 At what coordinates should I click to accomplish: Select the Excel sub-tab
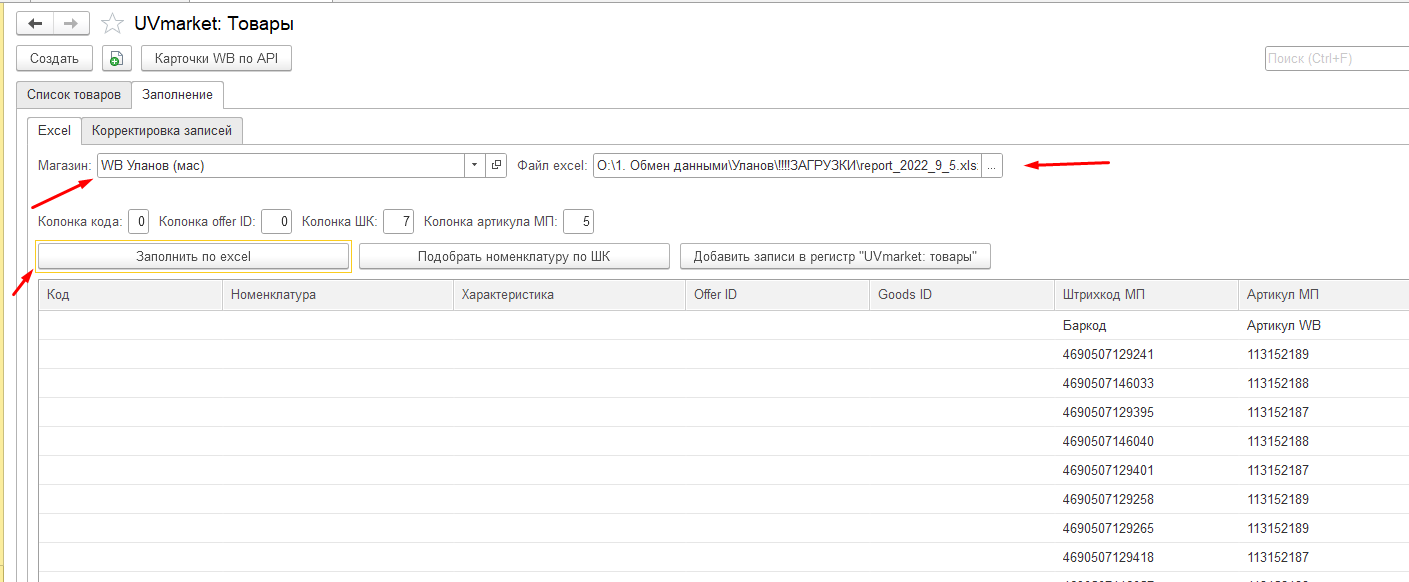click(54, 131)
